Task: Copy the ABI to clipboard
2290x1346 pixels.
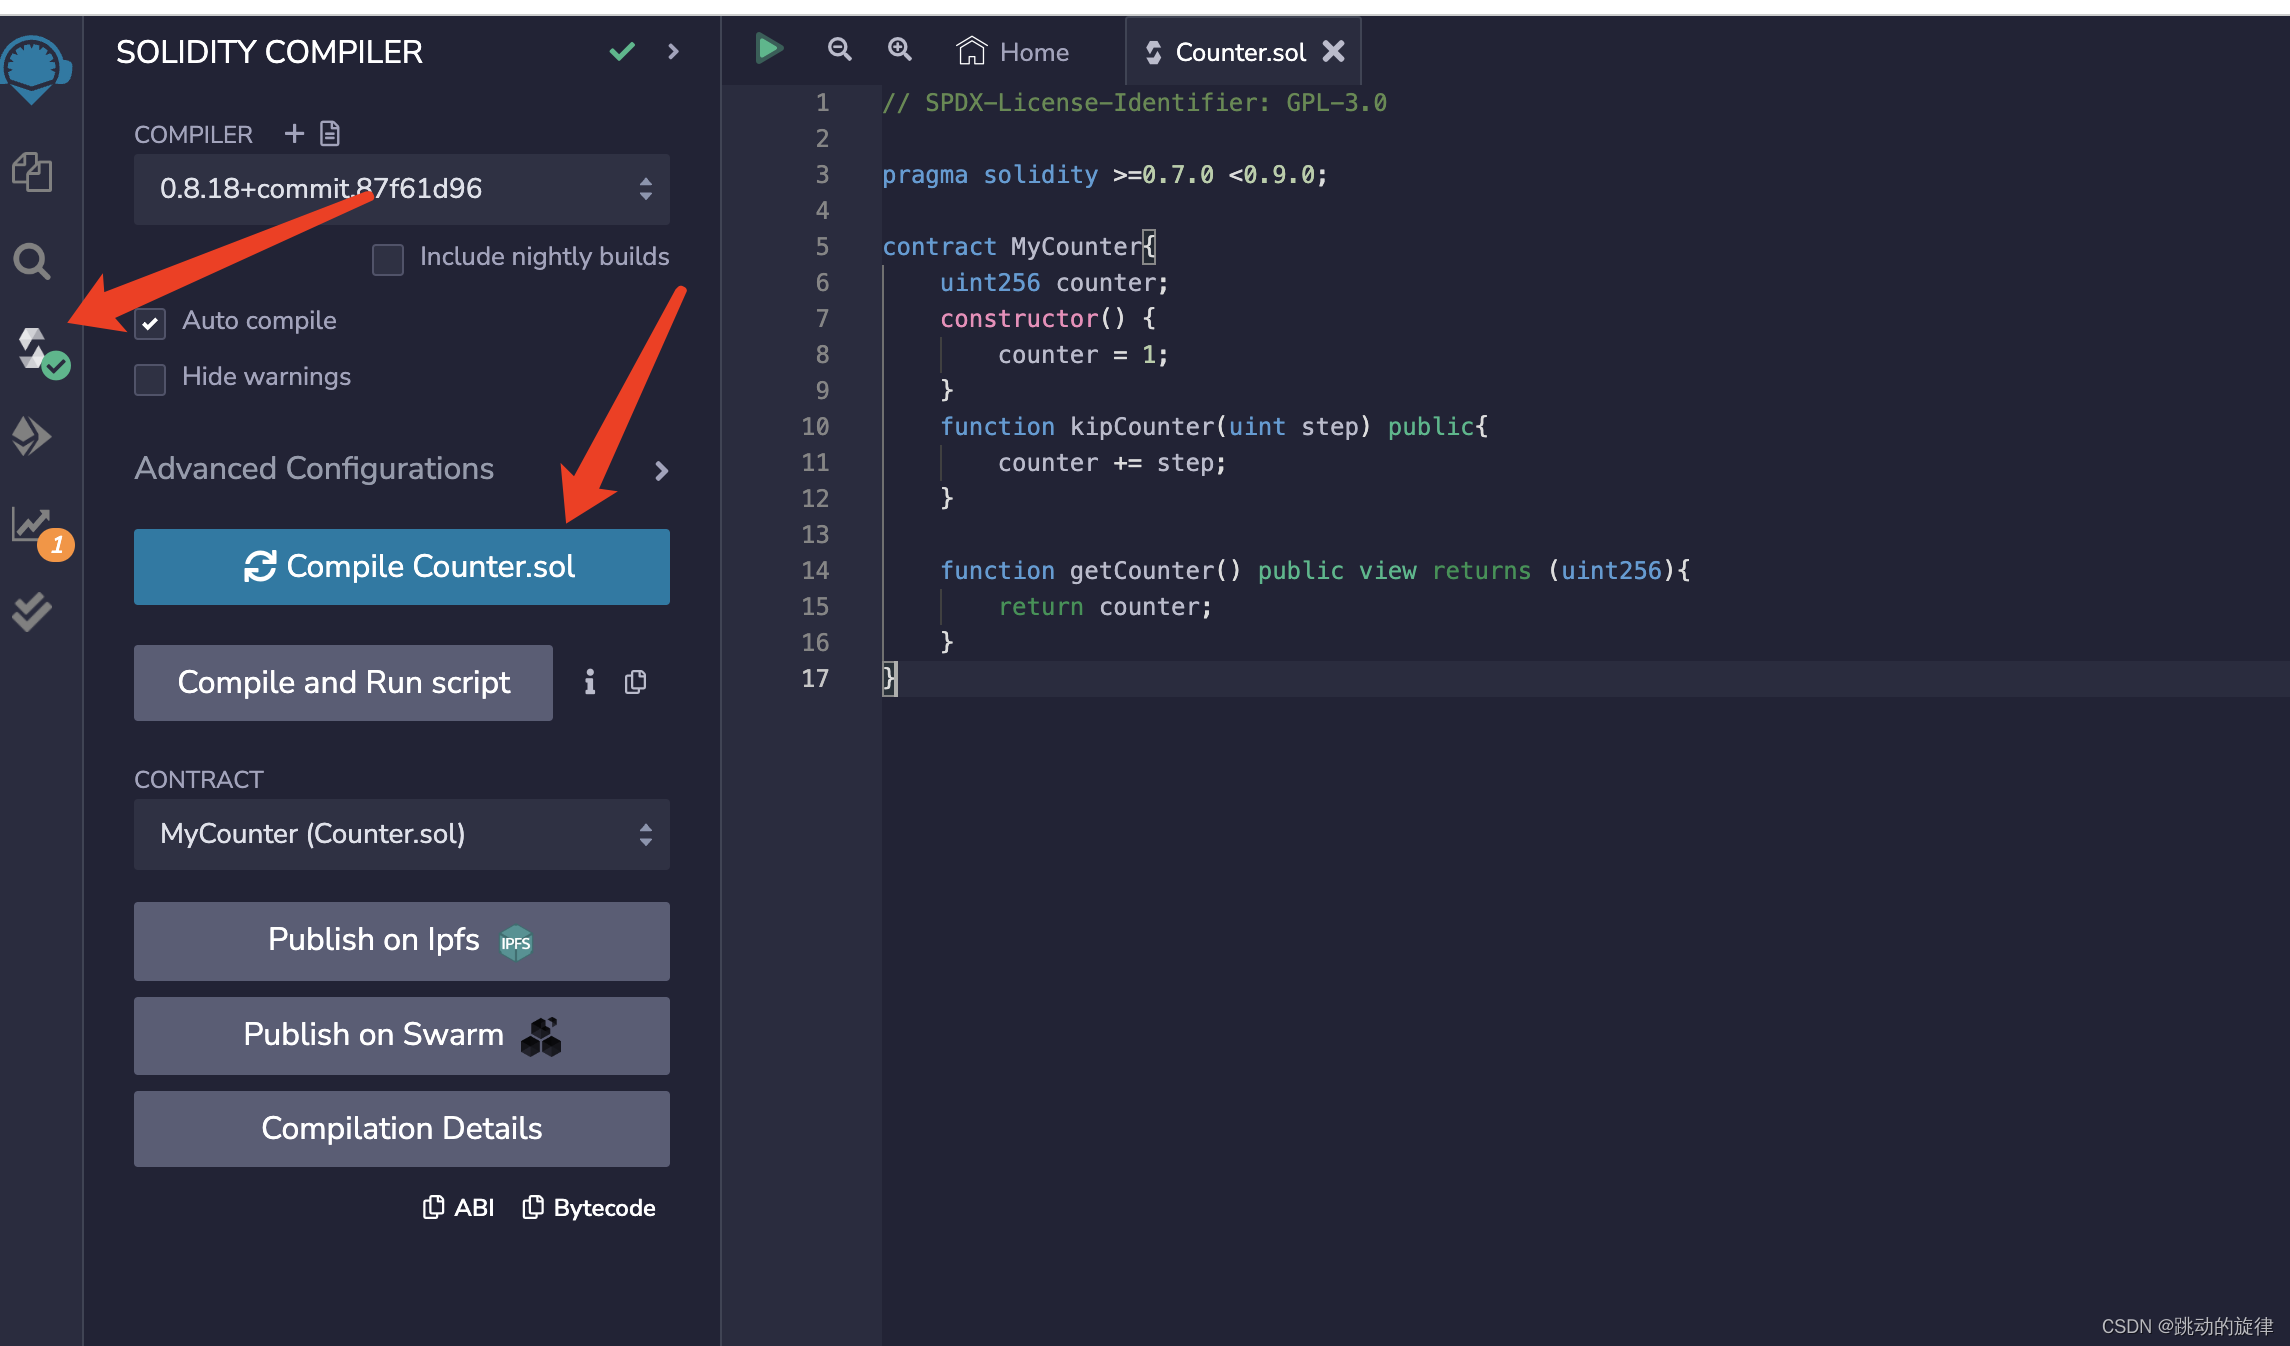Action: 457,1207
